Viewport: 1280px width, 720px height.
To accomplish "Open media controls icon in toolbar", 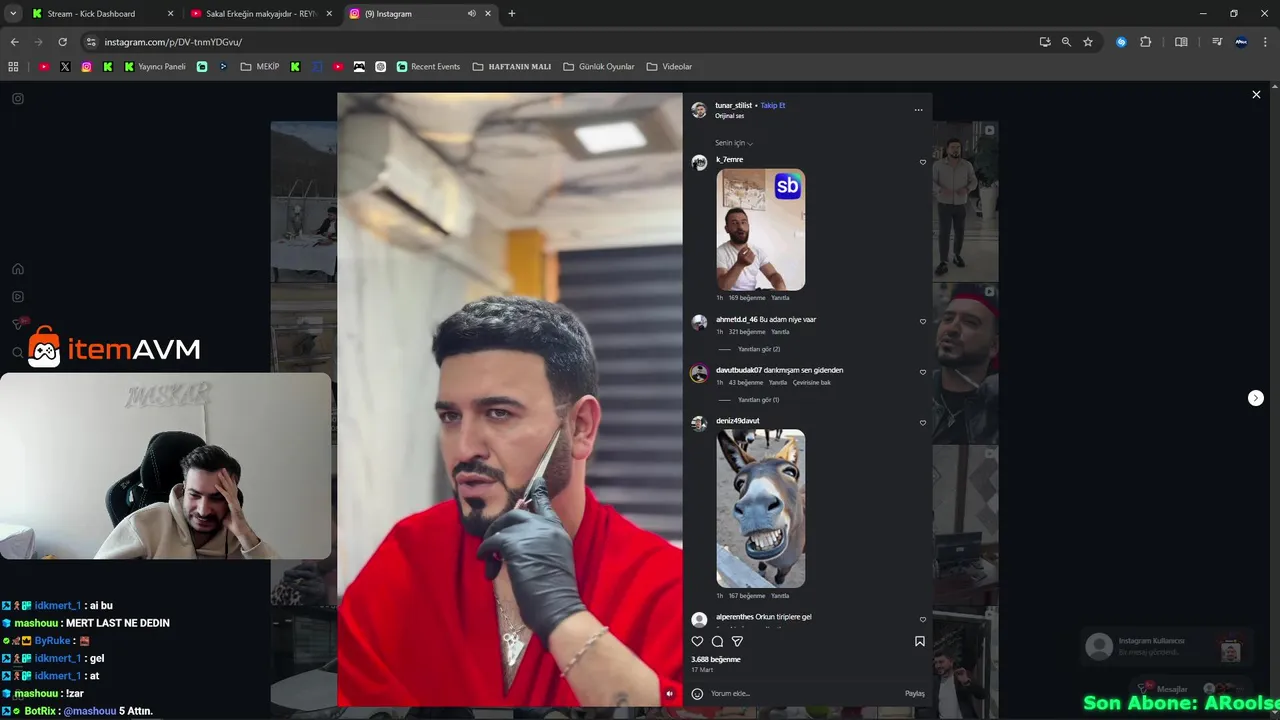I will tap(1217, 42).
